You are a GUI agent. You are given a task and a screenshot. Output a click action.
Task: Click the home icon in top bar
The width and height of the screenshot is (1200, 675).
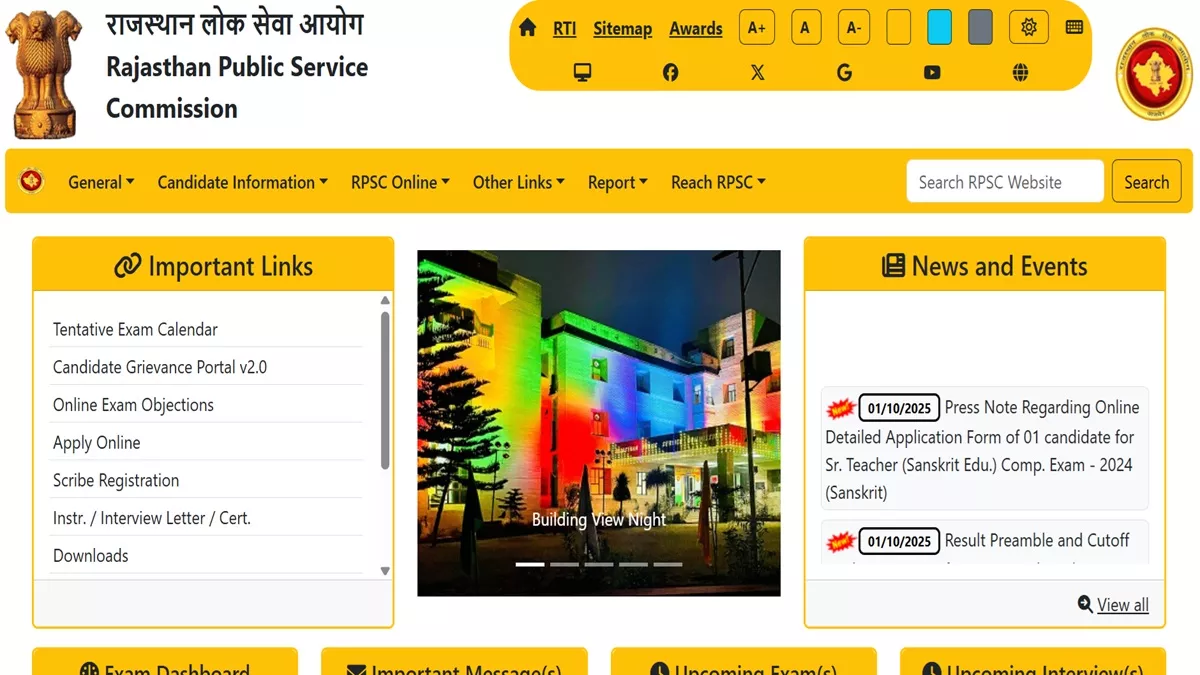click(528, 28)
